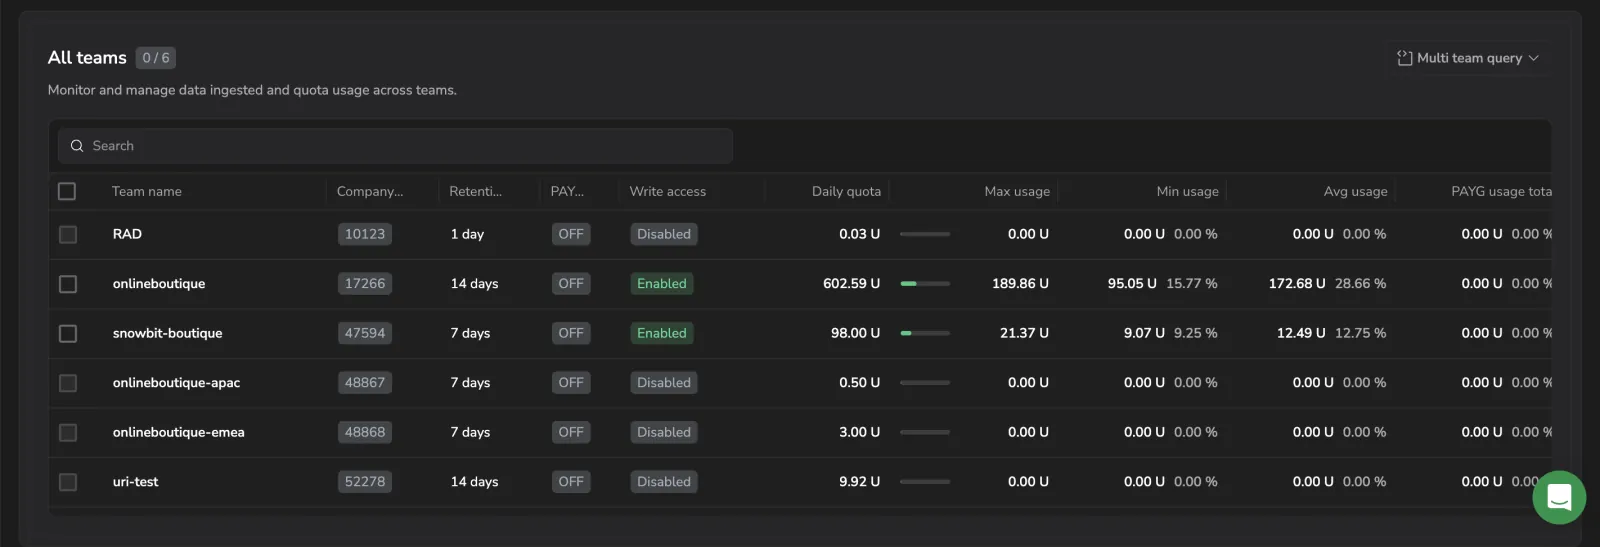Sort by PAYG usage total header
Viewport: 1600px width, 547px height.
tap(1501, 191)
